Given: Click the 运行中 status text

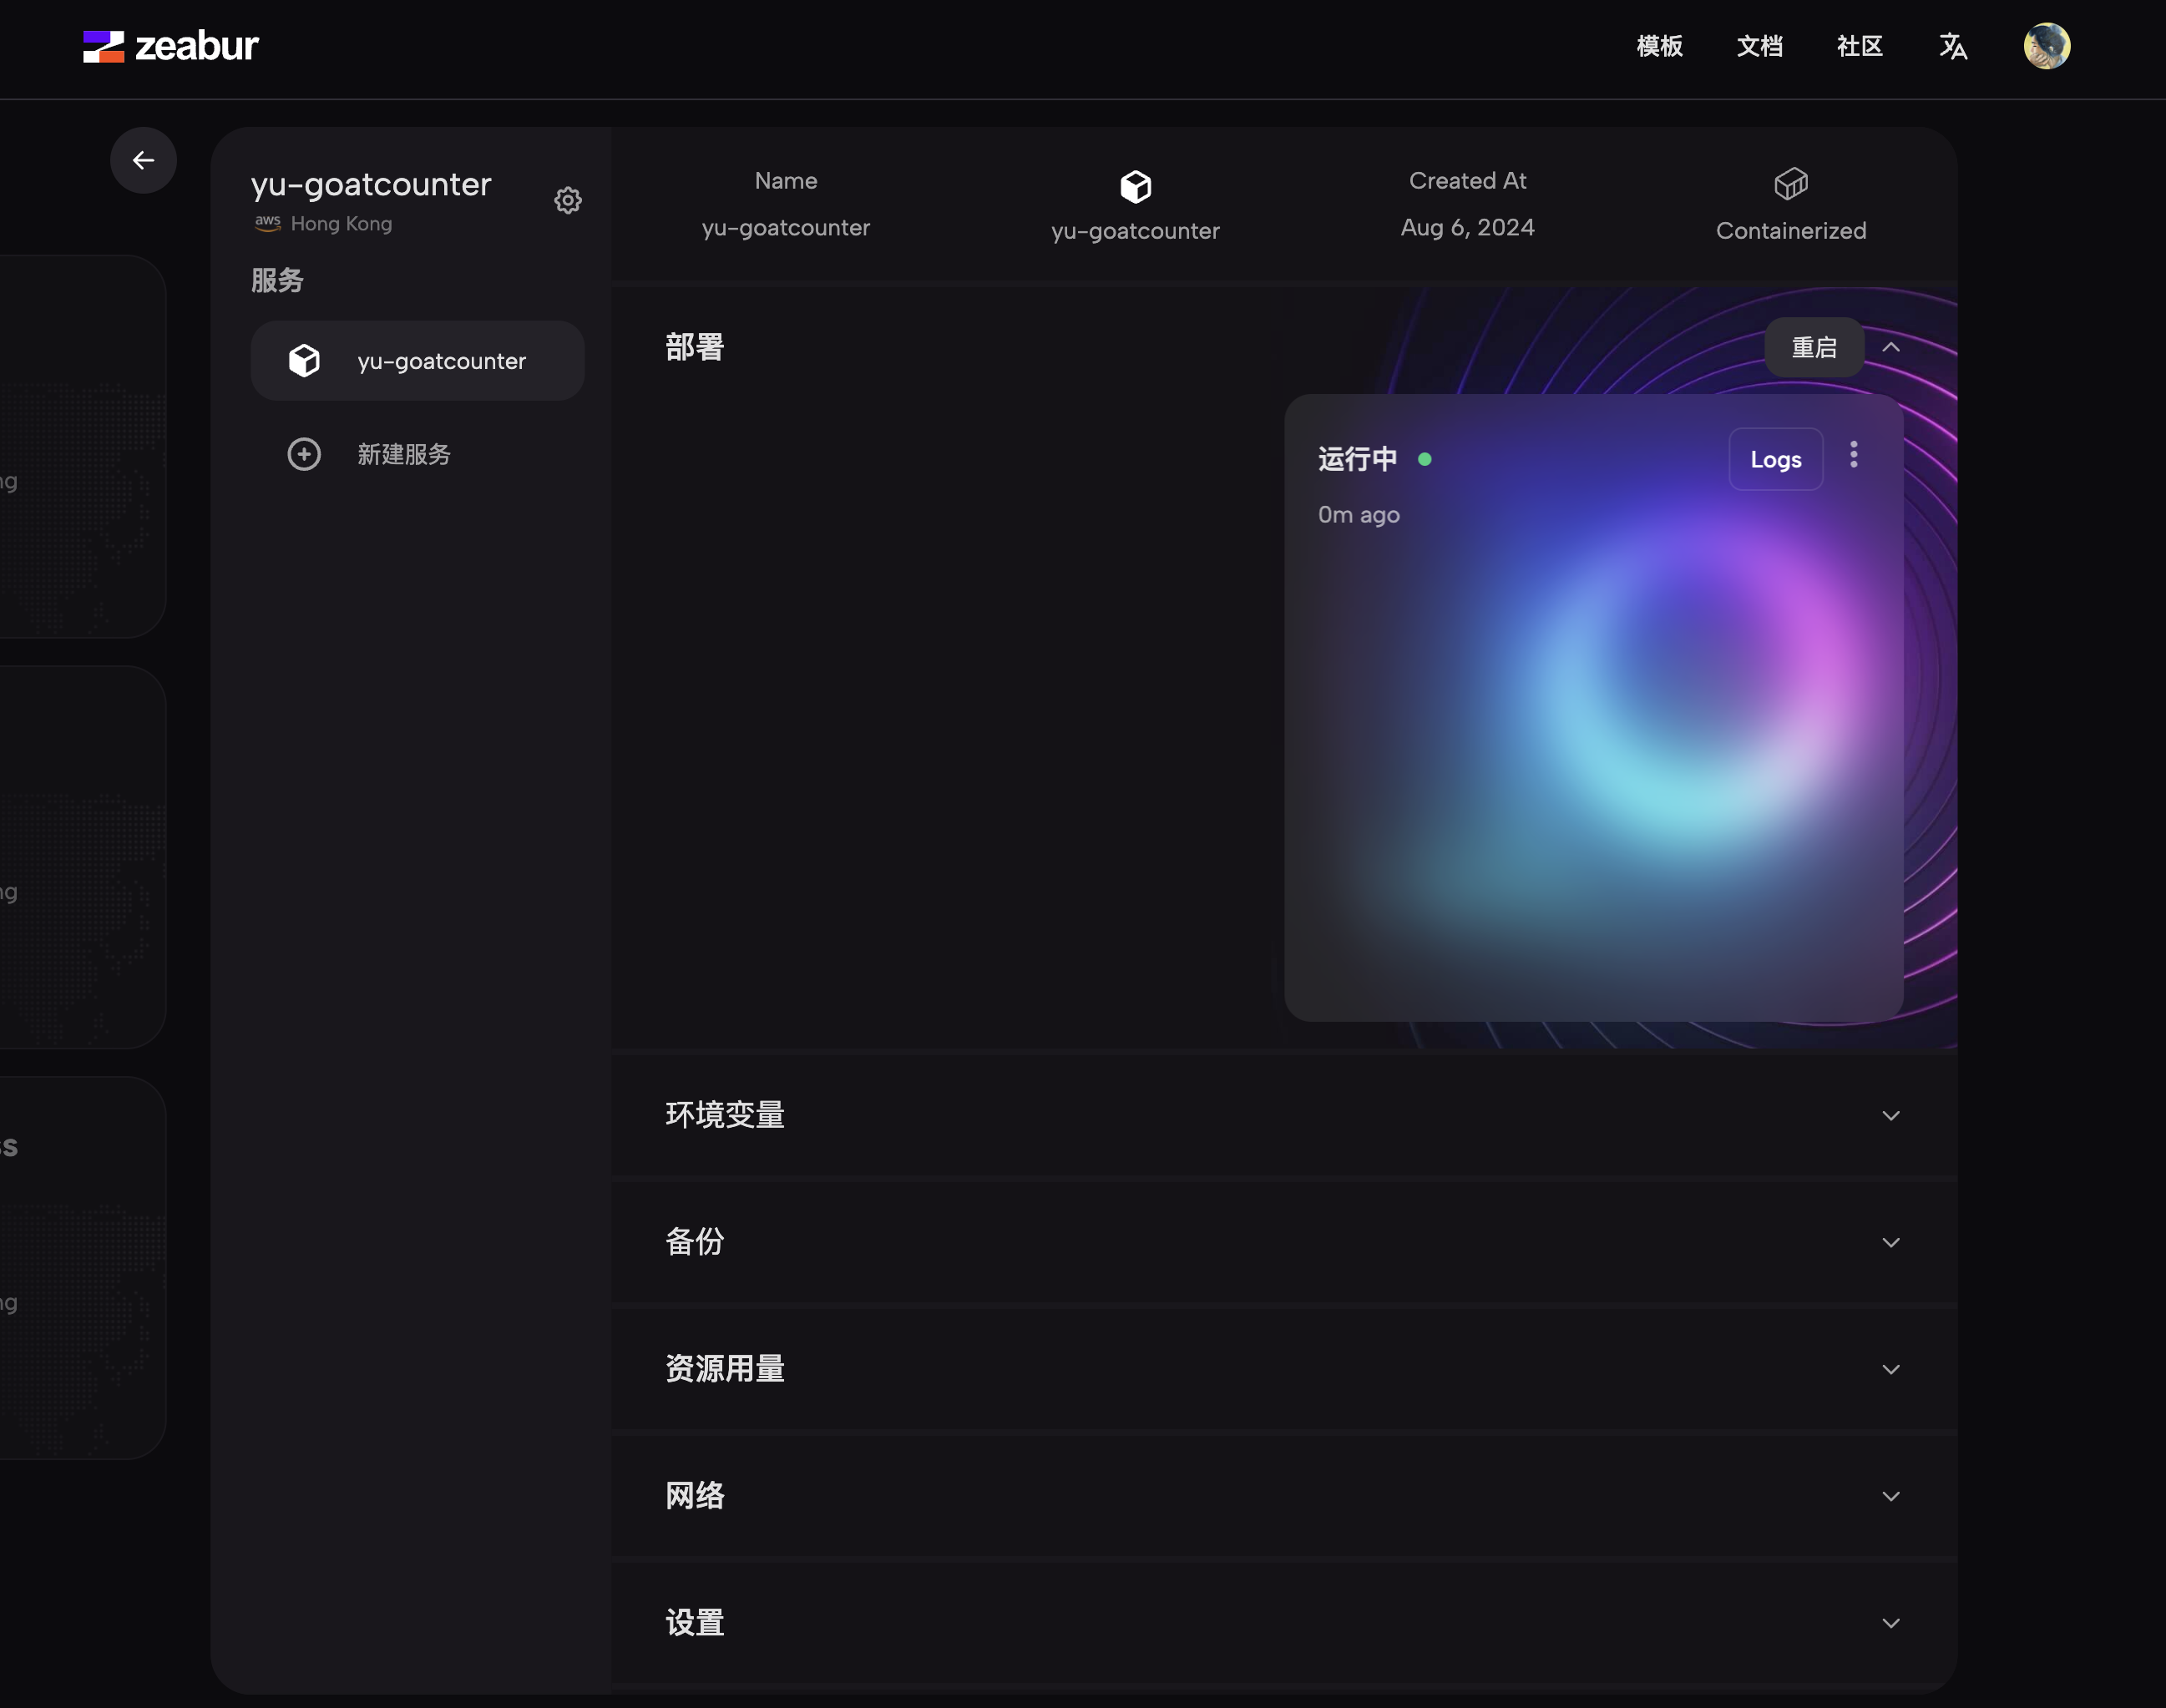Looking at the screenshot, I should tap(1357, 460).
